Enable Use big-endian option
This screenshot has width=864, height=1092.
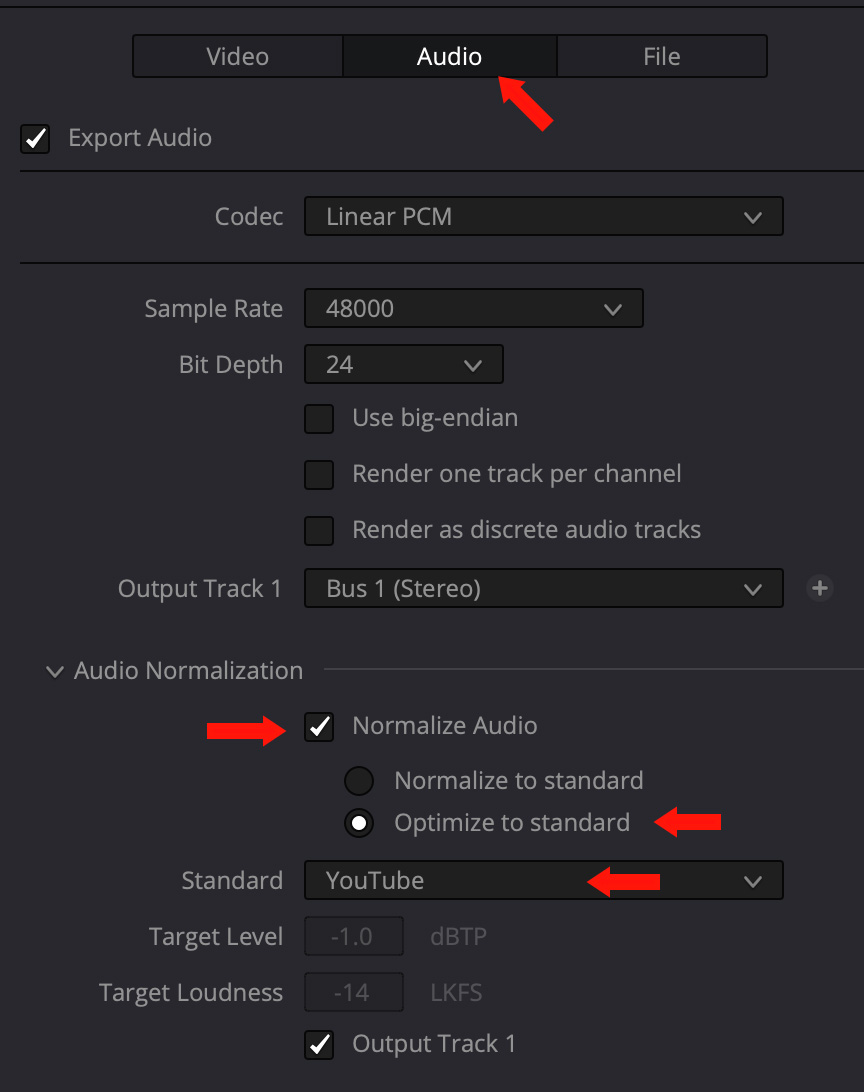[x=319, y=418]
